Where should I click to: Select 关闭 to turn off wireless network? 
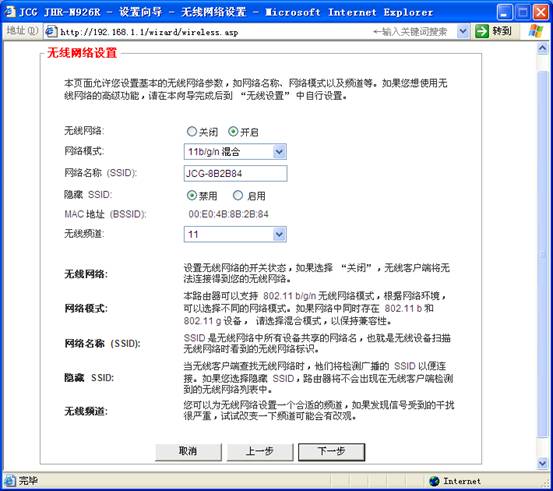point(192,132)
